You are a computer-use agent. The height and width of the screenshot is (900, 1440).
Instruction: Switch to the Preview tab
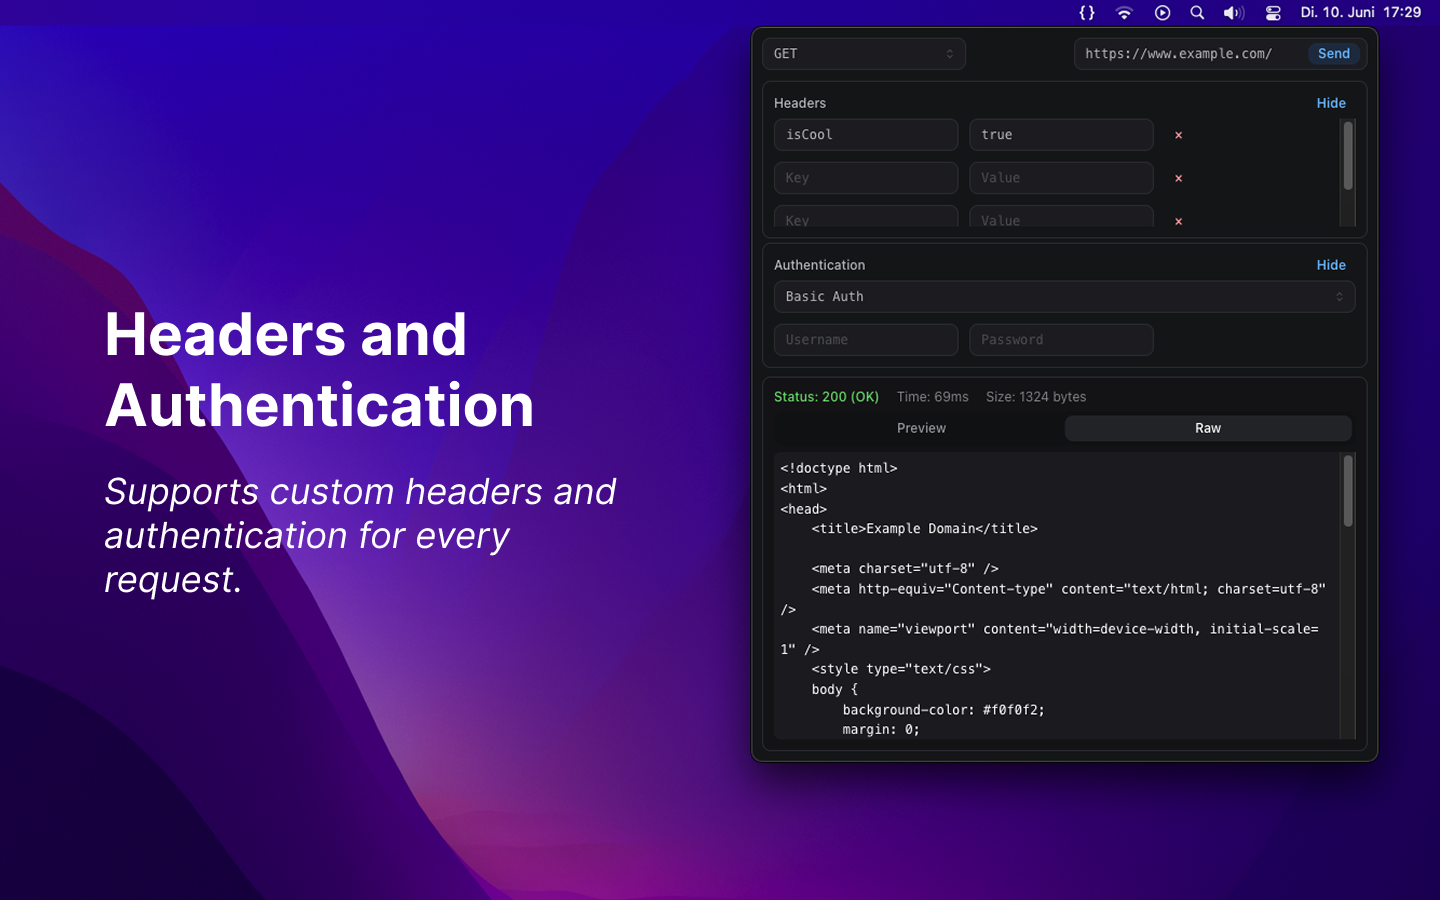[x=921, y=428]
